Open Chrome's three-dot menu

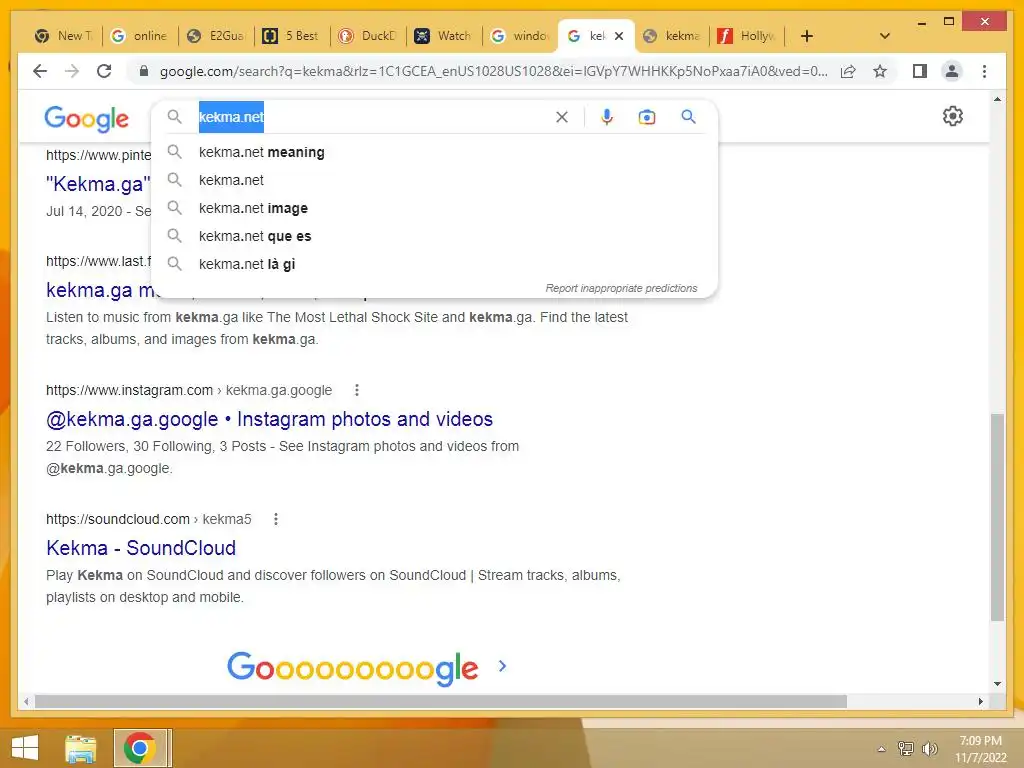point(984,71)
